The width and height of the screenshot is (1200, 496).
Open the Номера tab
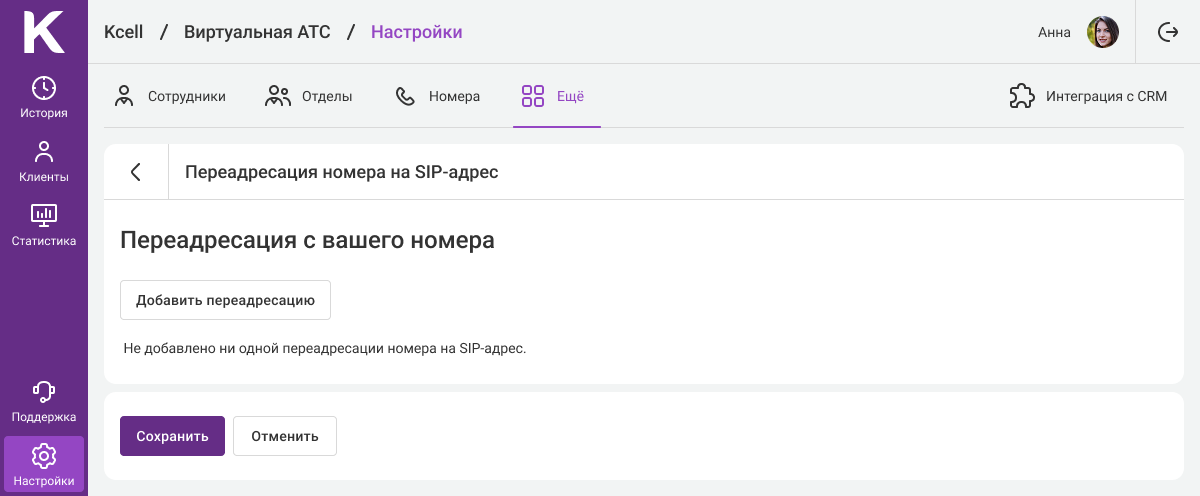tap(438, 97)
